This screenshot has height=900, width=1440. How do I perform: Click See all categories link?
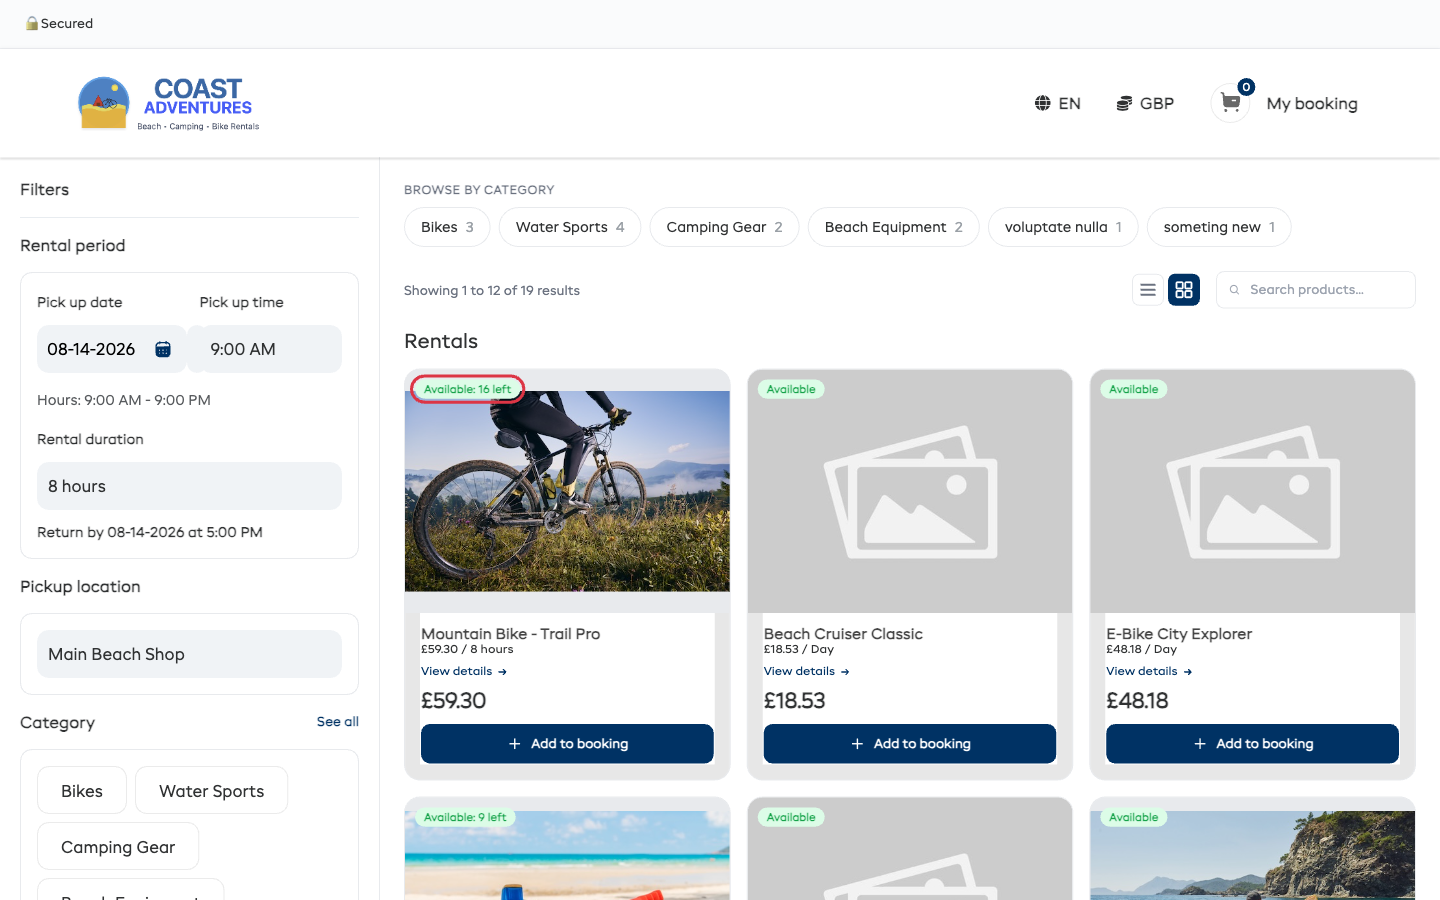point(338,721)
